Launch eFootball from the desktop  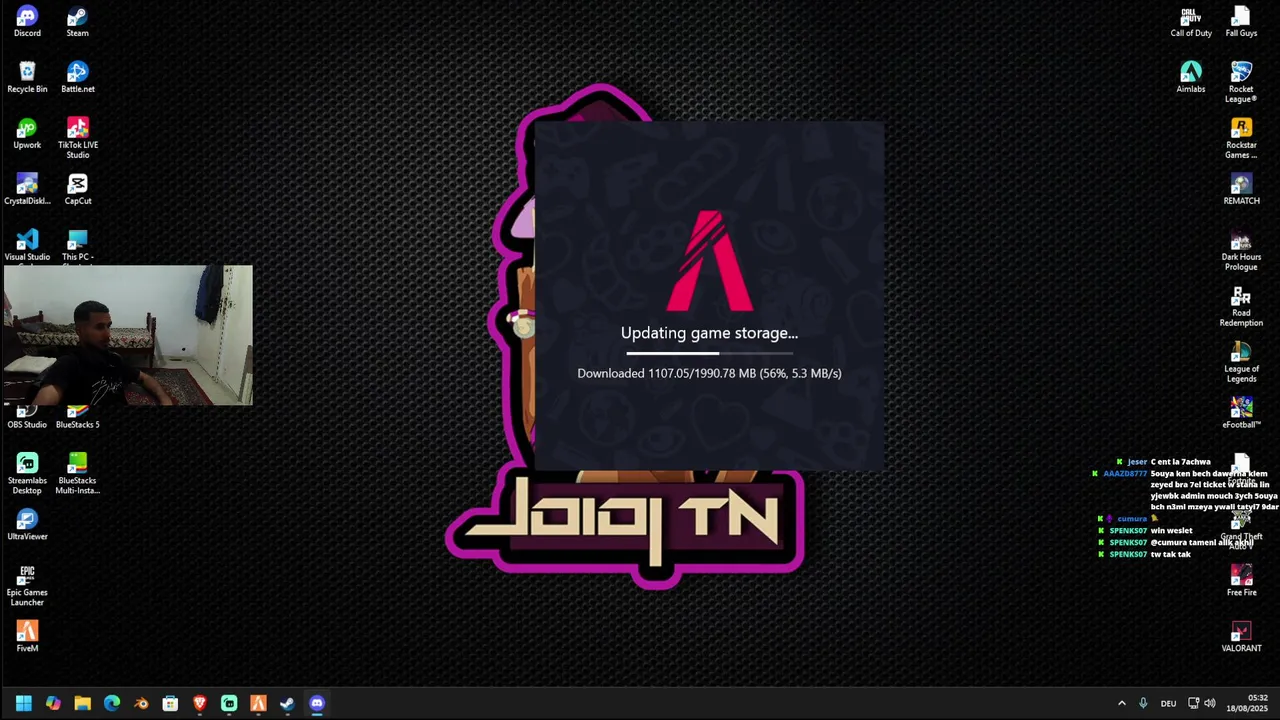(1241, 414)
